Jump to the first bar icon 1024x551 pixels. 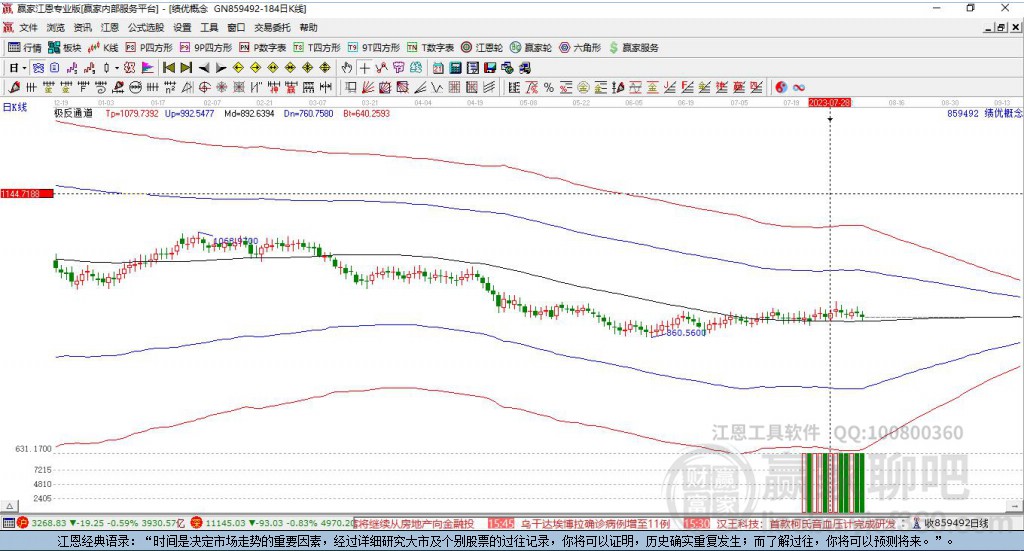(168, 68)
